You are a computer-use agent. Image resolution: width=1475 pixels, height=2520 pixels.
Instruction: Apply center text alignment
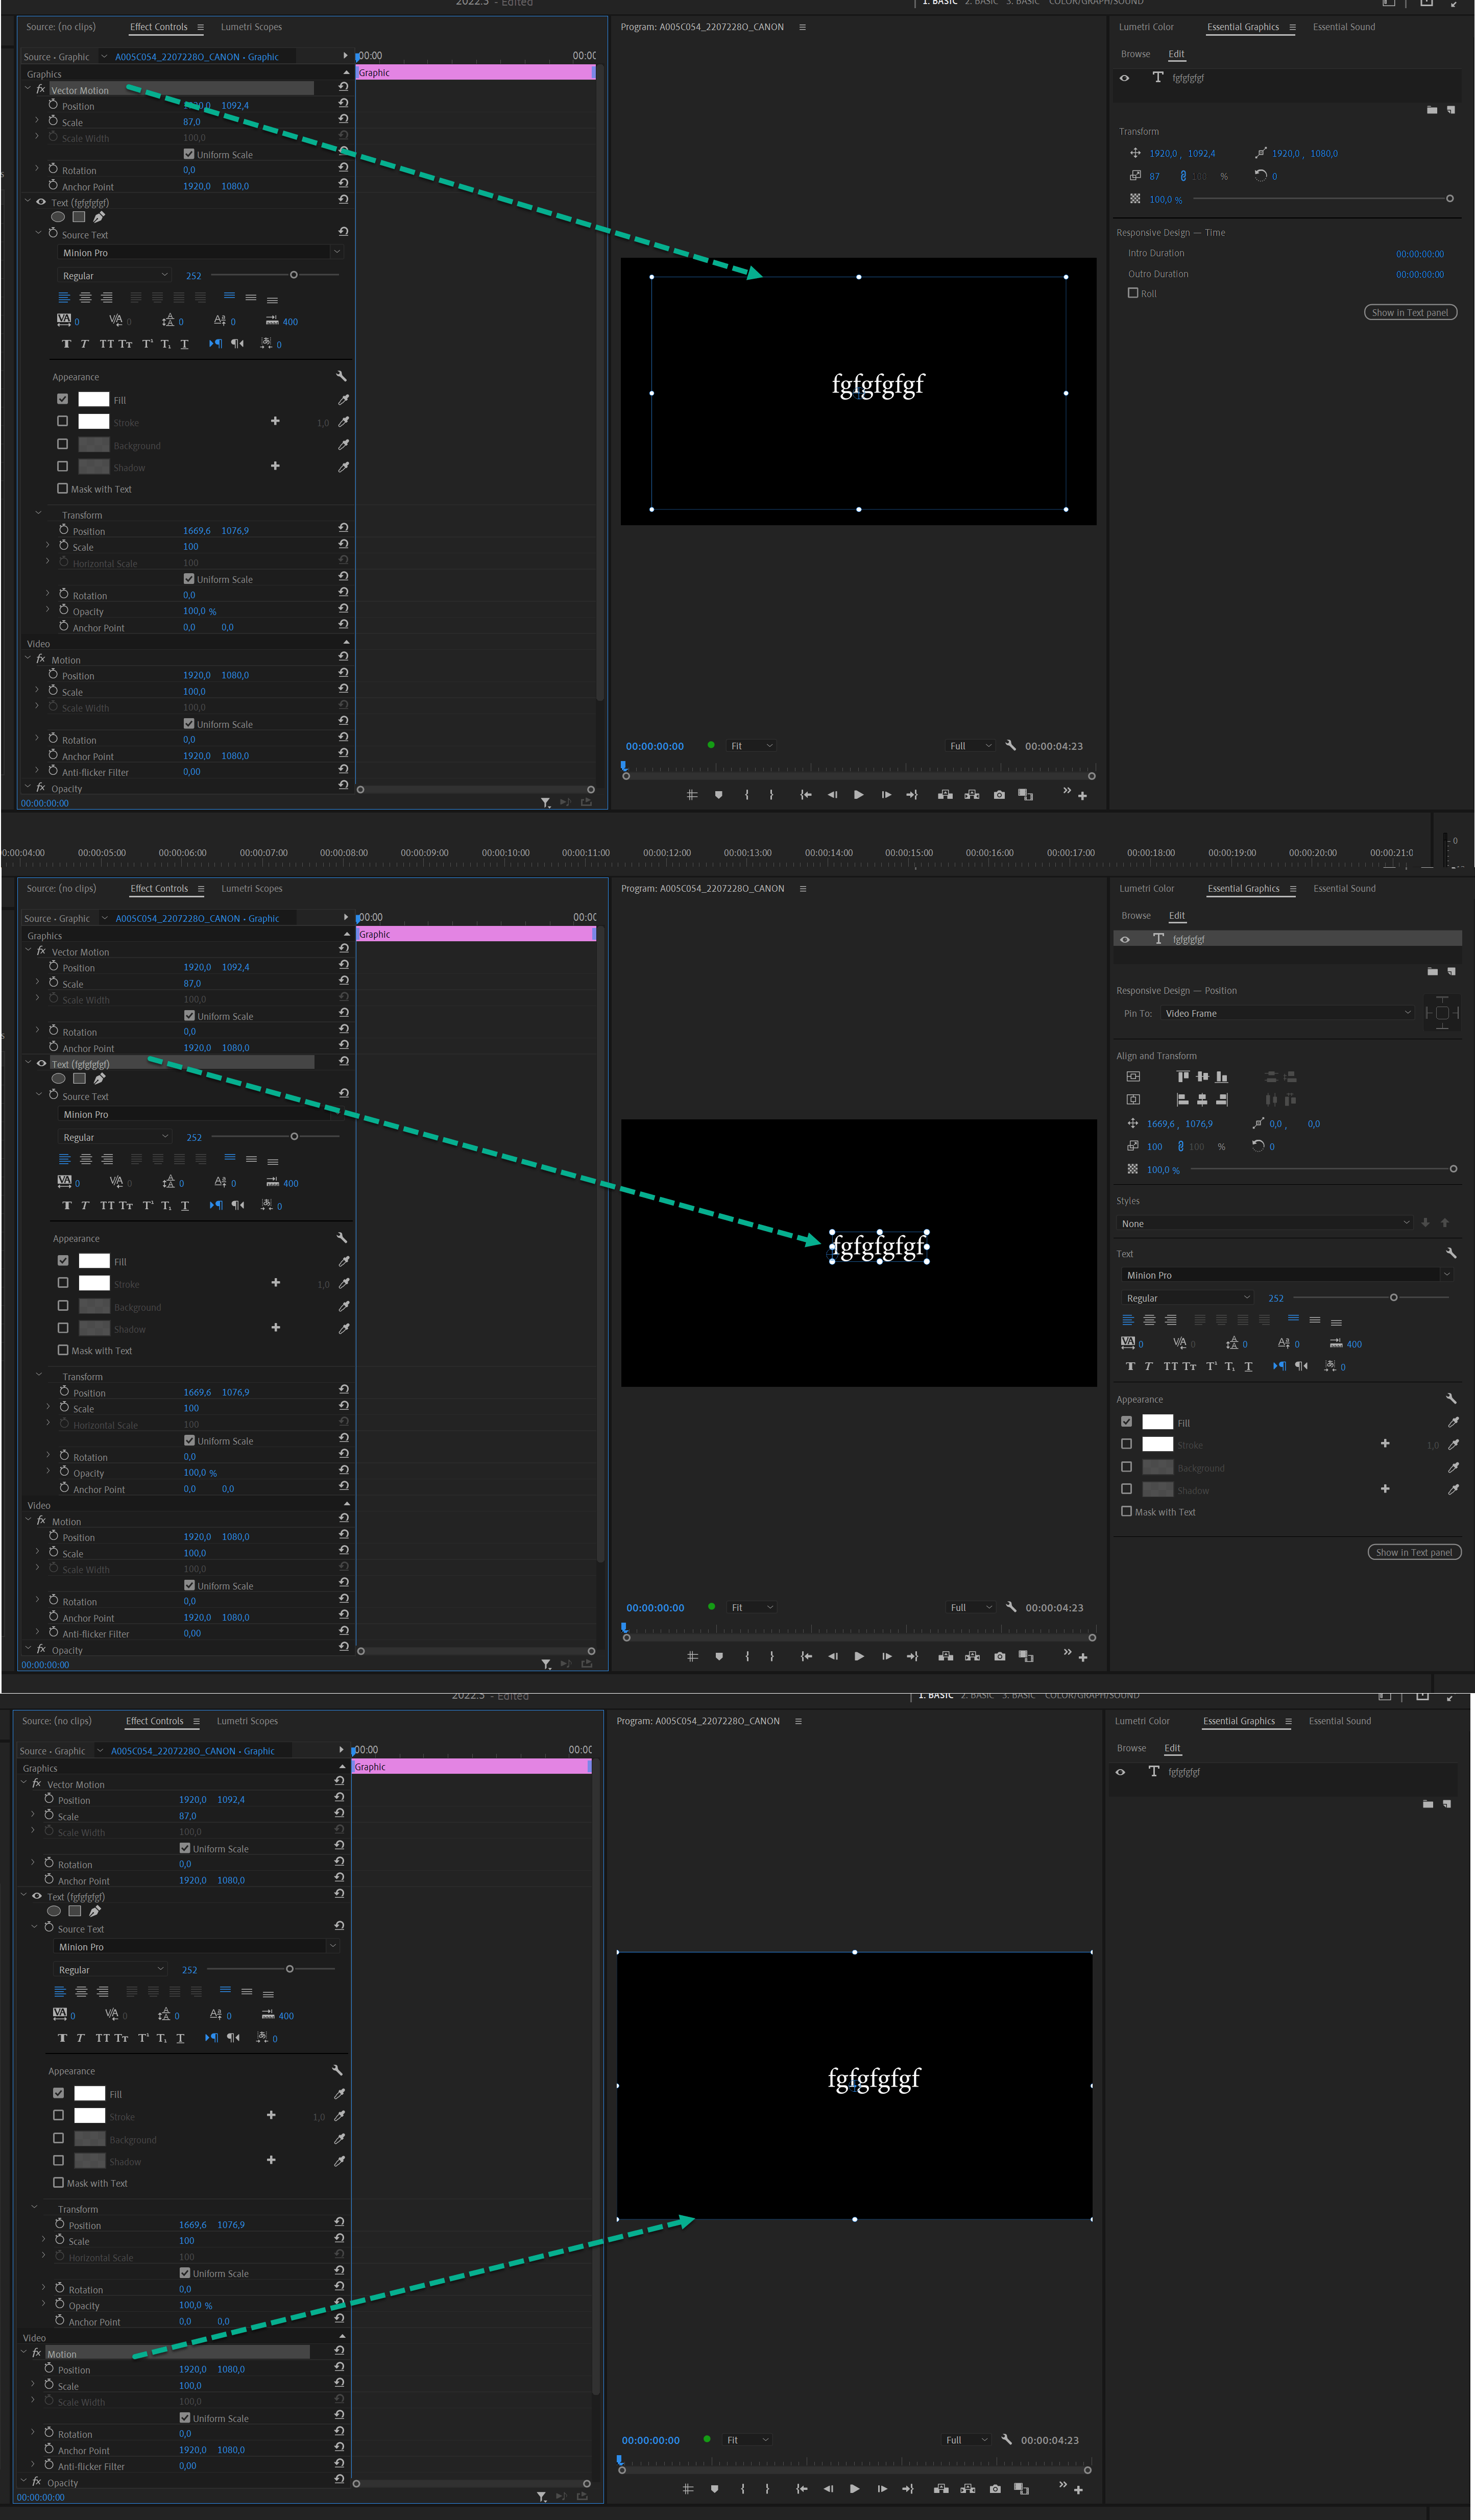click(85, 297)
